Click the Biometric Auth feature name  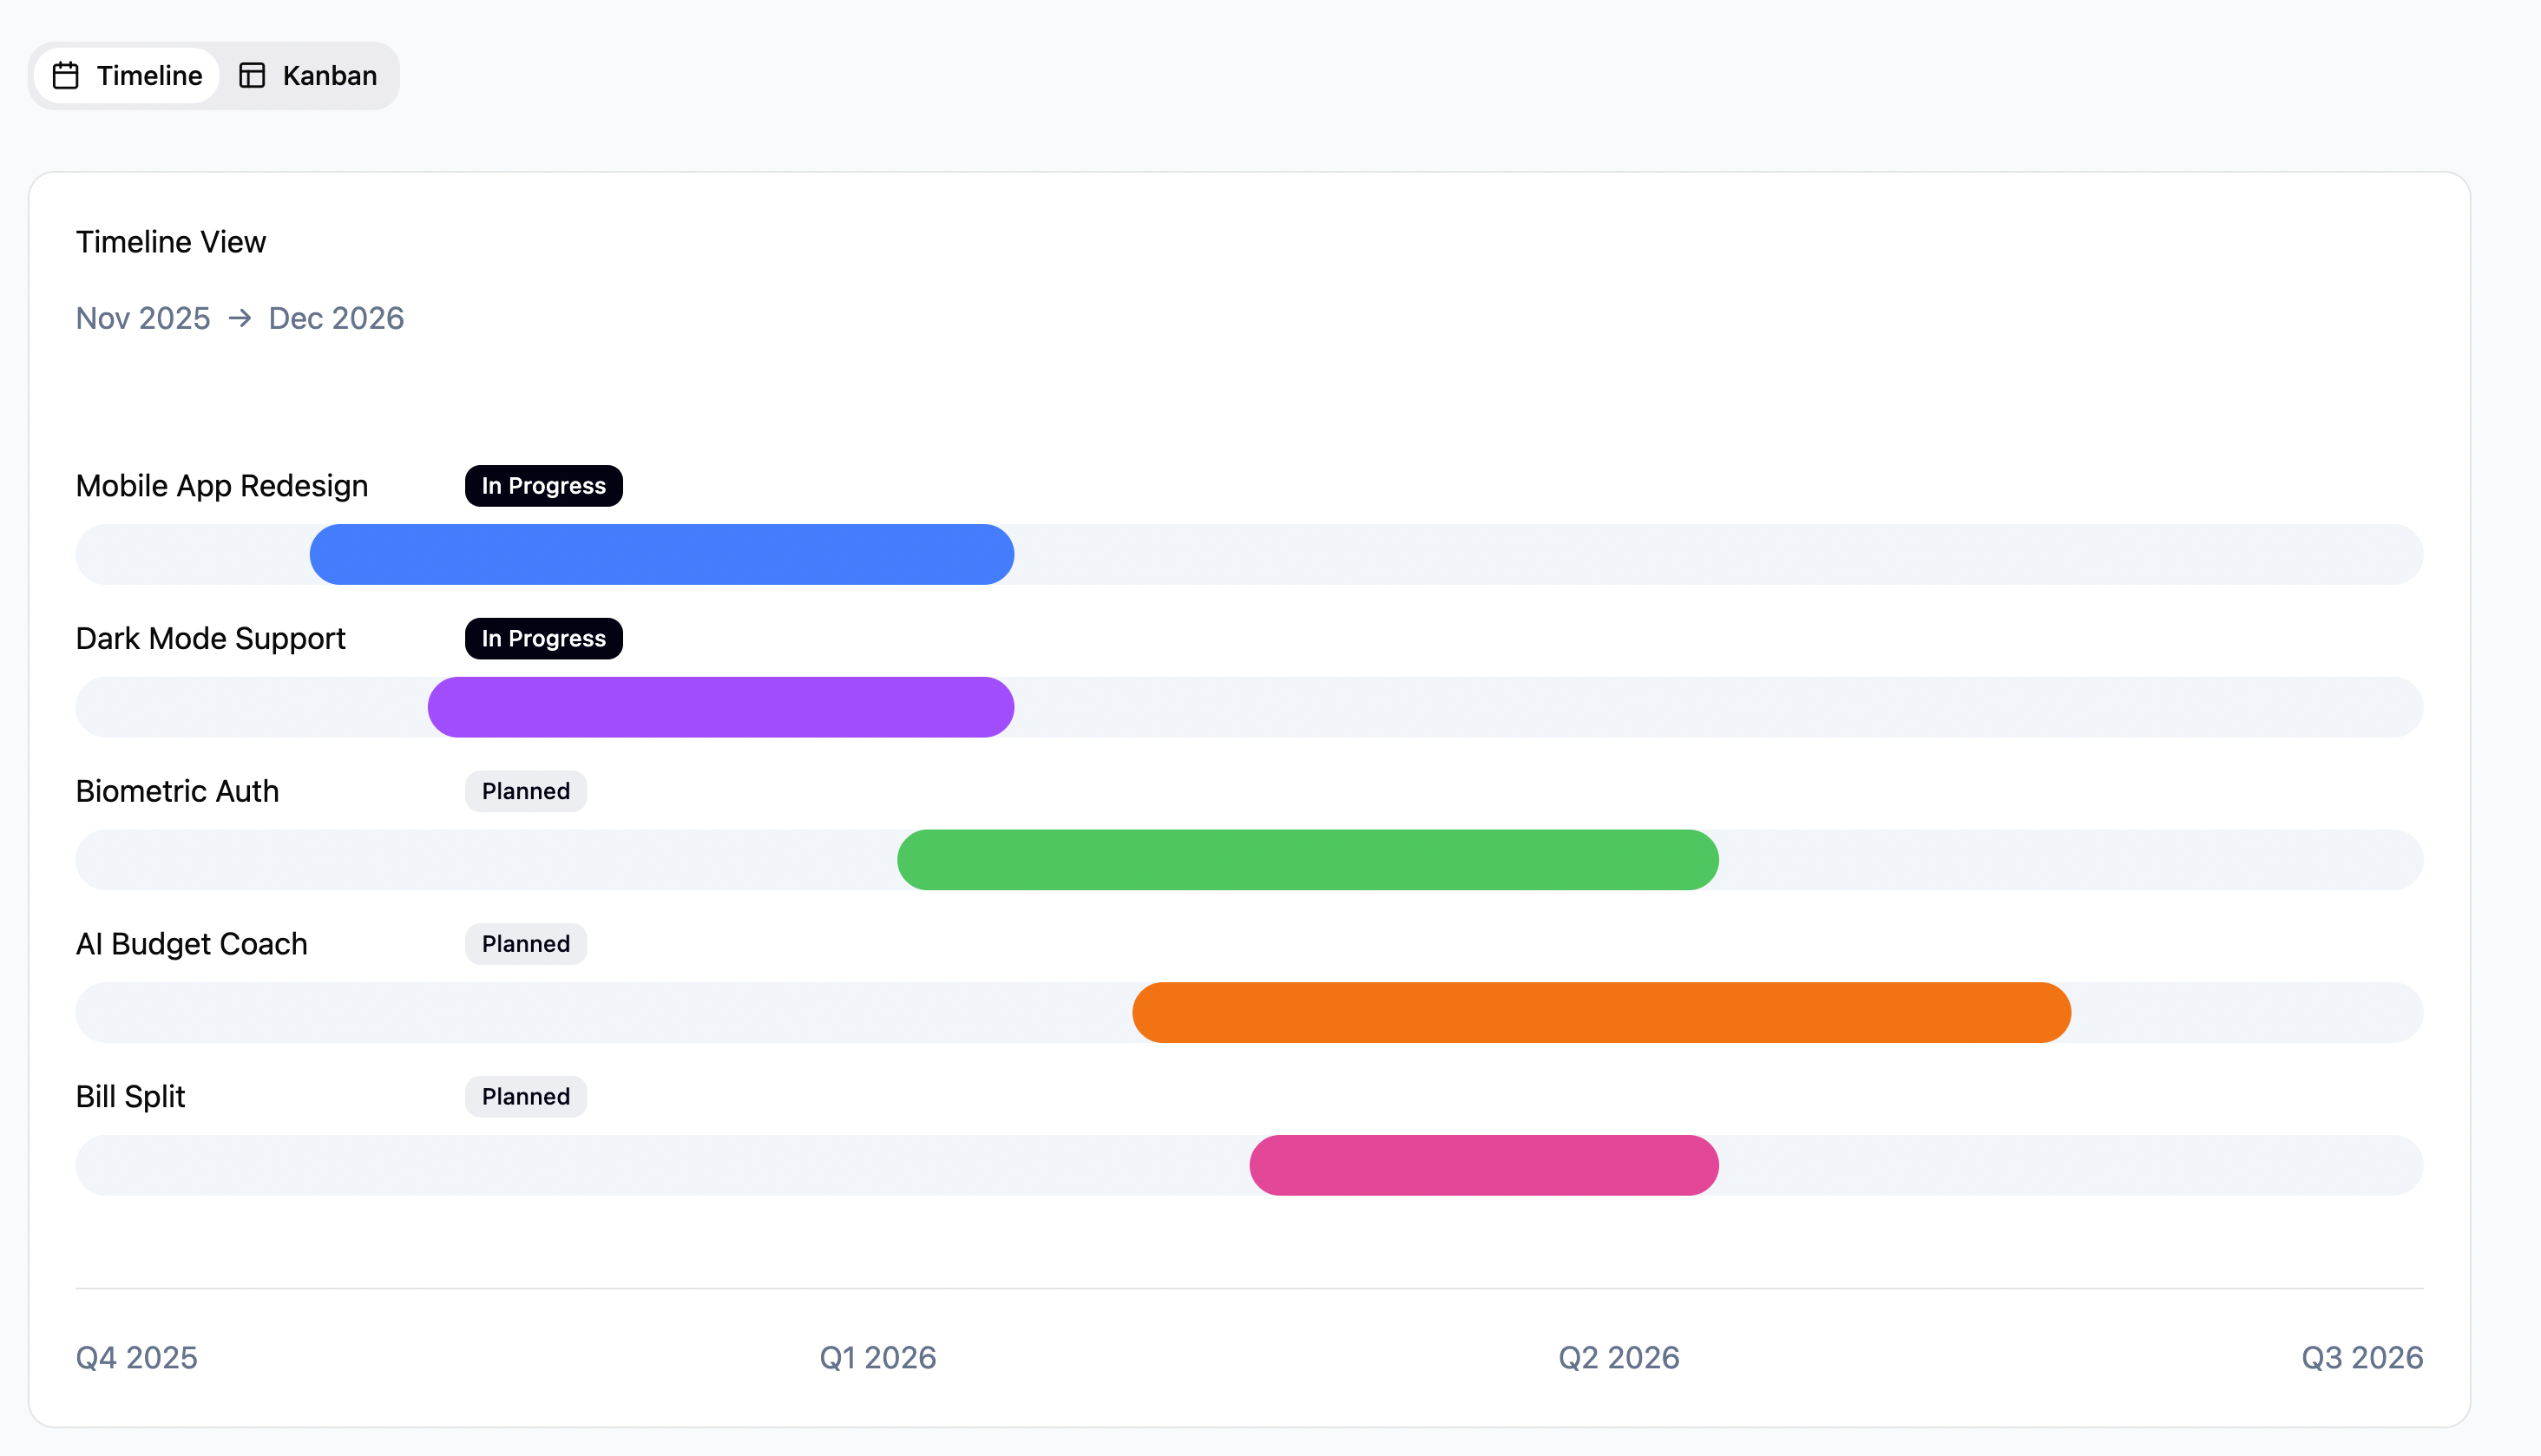pyautogui.click(x=177, y=791)
